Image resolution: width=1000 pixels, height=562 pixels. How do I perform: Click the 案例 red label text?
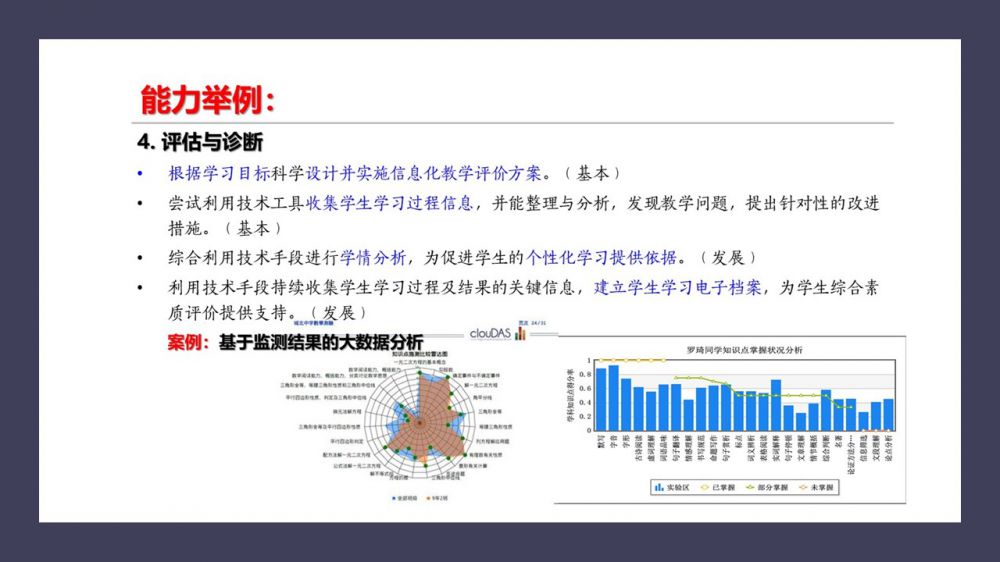[x=188, y=343]
